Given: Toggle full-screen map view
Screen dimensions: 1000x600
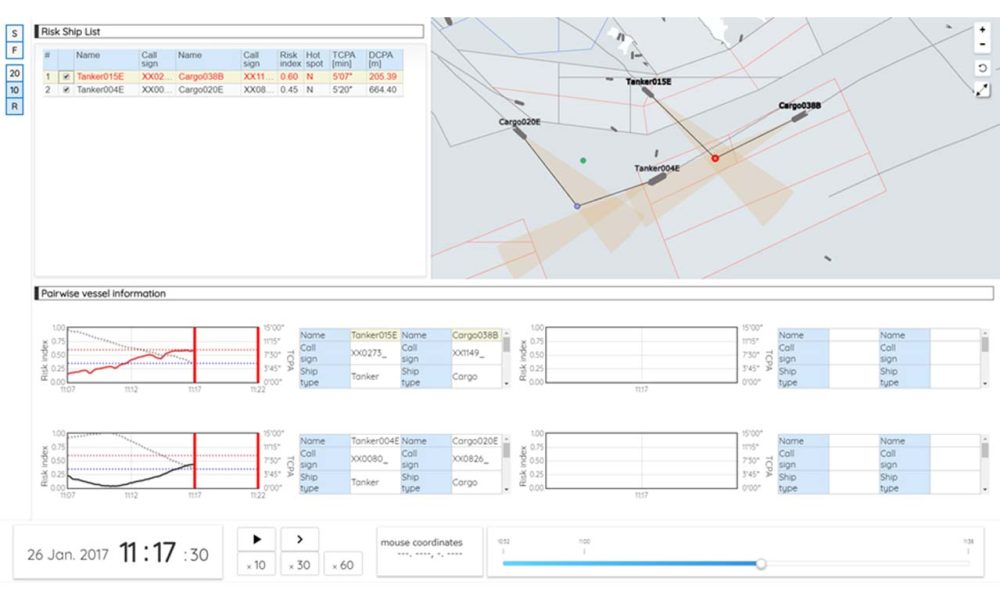Looking at the screenshot, I should (x=982, y=90).
